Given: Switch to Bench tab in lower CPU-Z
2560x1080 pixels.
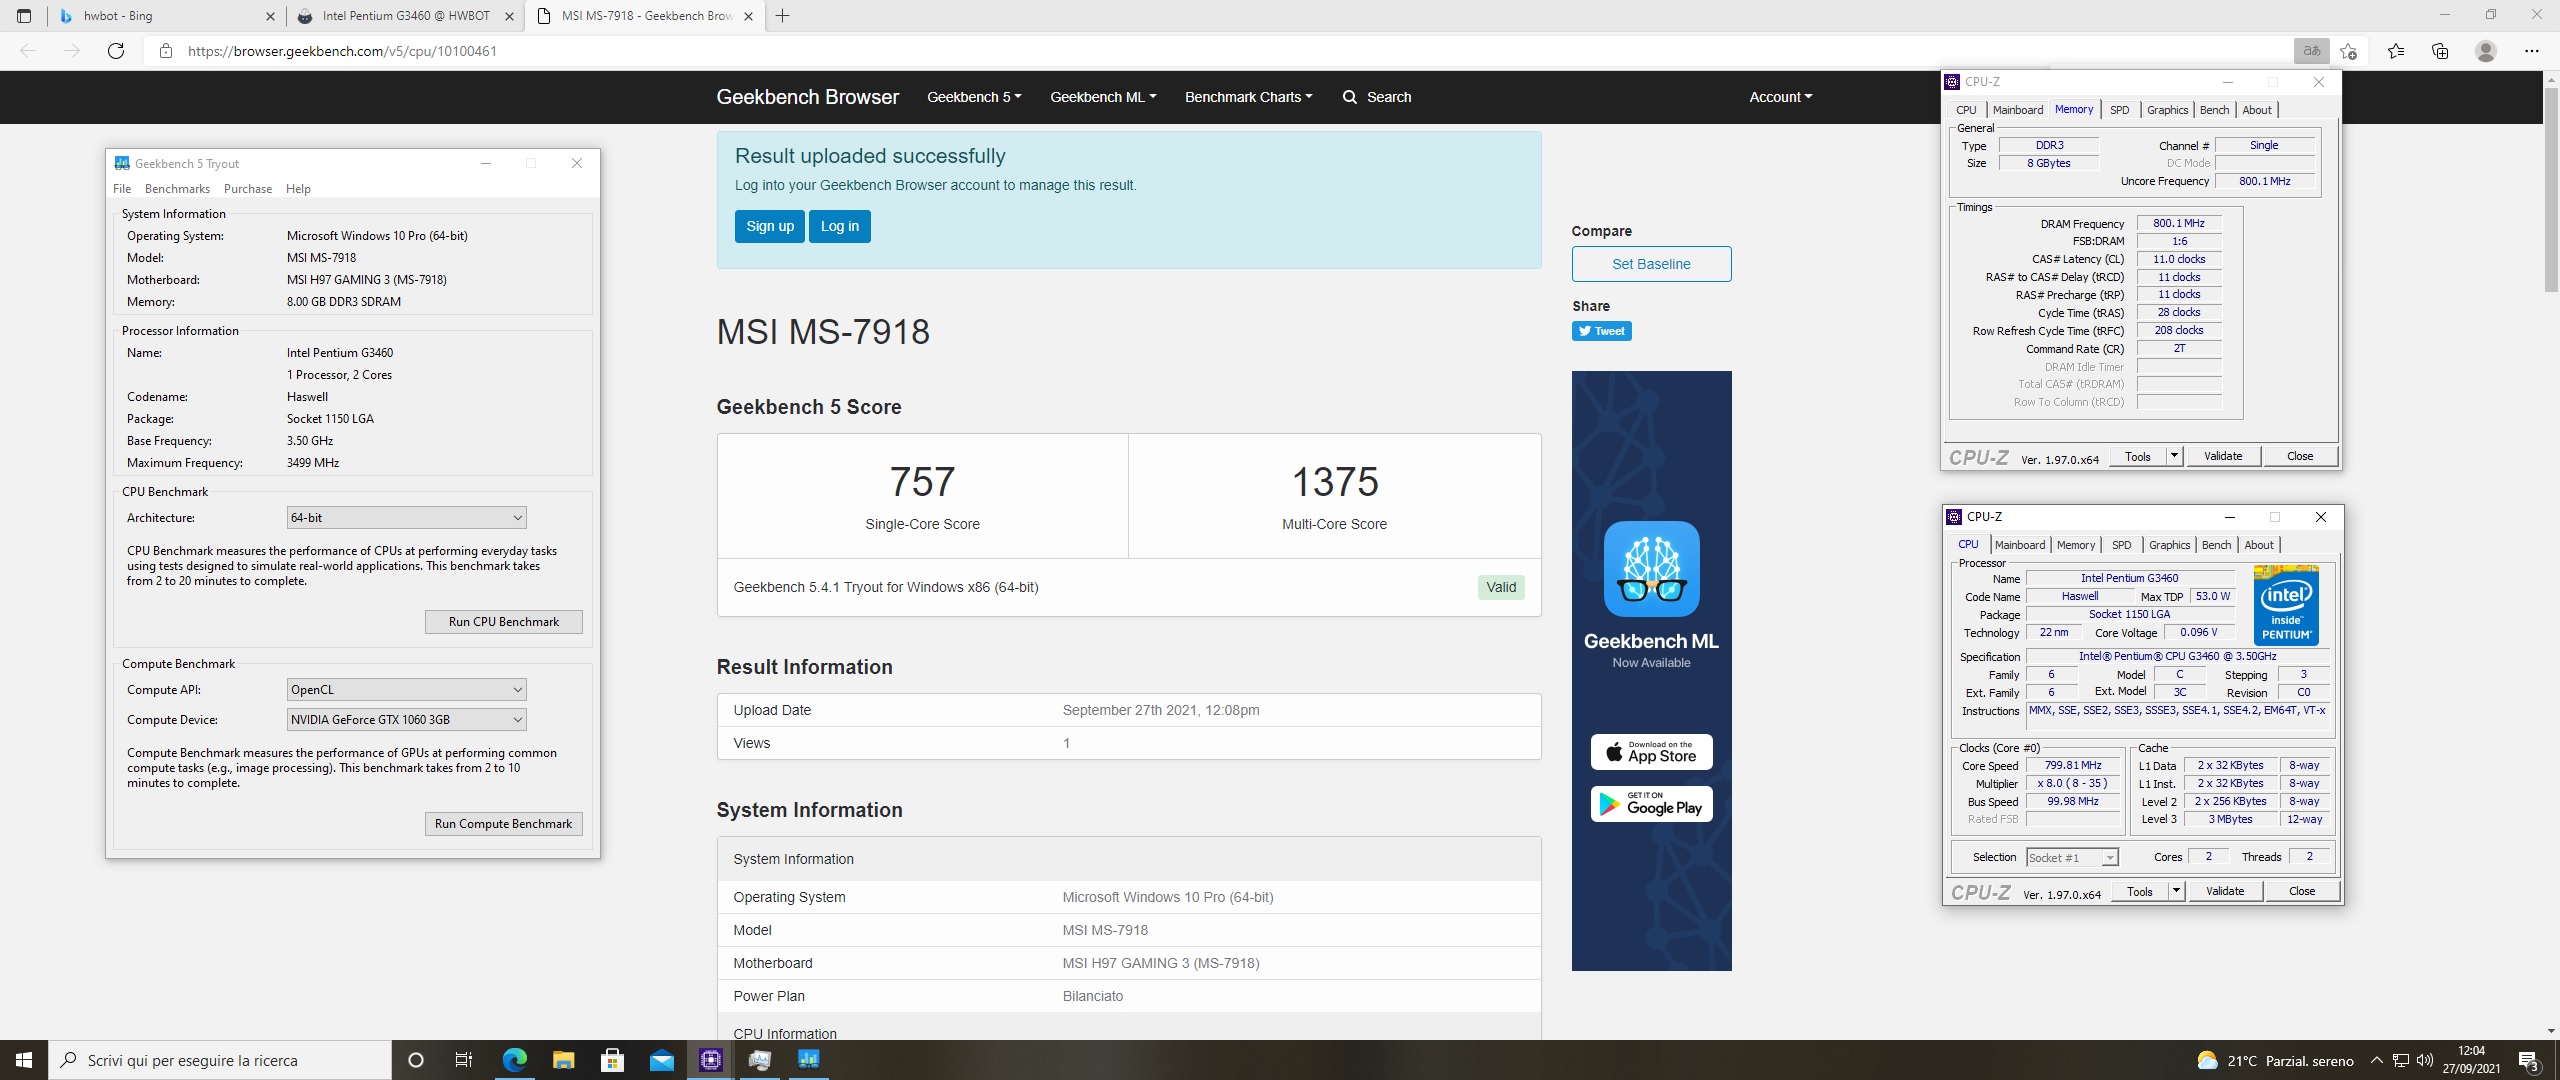Looking at the screenshot, I should [2216, 545].
